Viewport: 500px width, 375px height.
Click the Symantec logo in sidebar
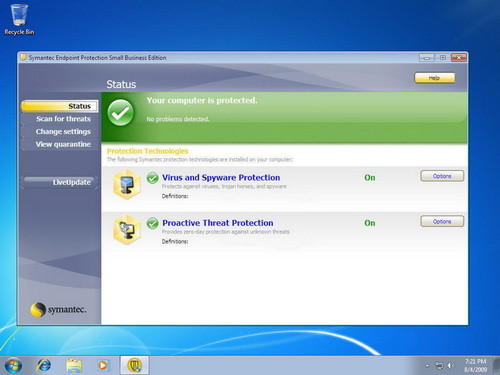point(58,310)
